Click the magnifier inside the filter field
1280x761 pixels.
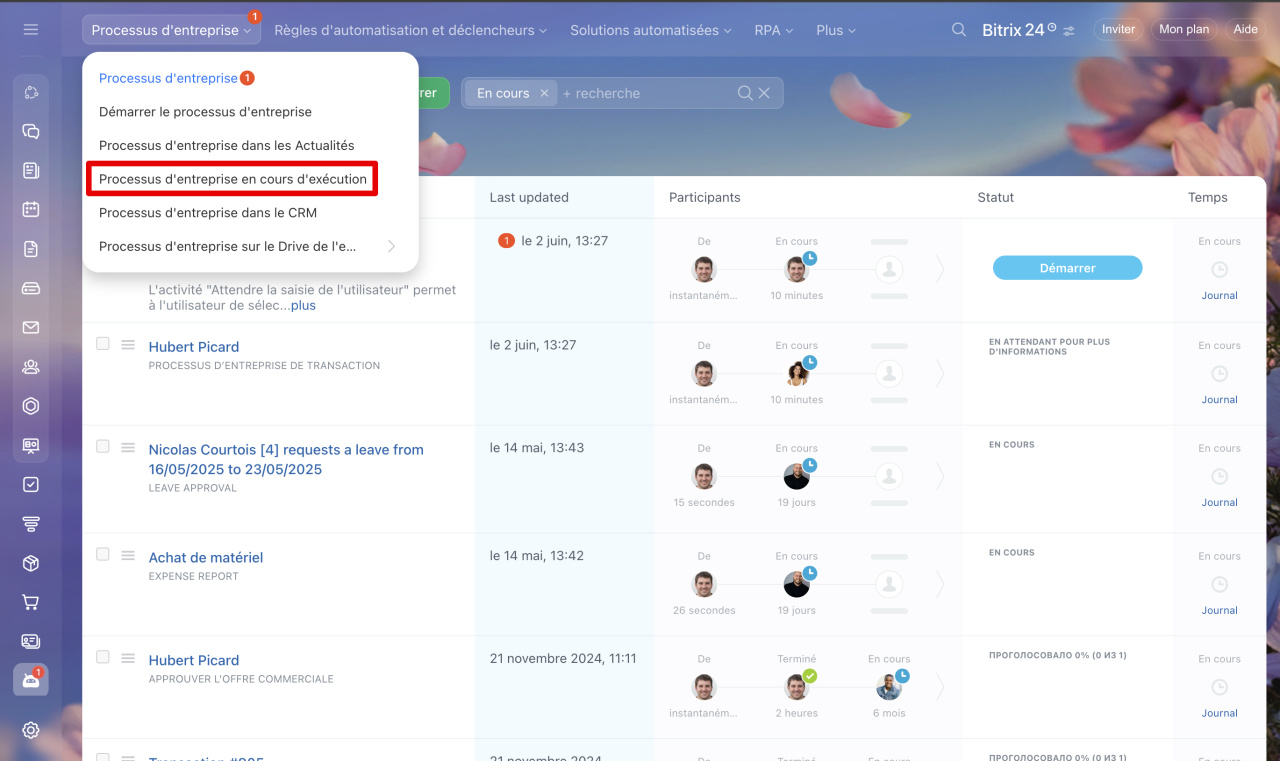click(745, 93)
